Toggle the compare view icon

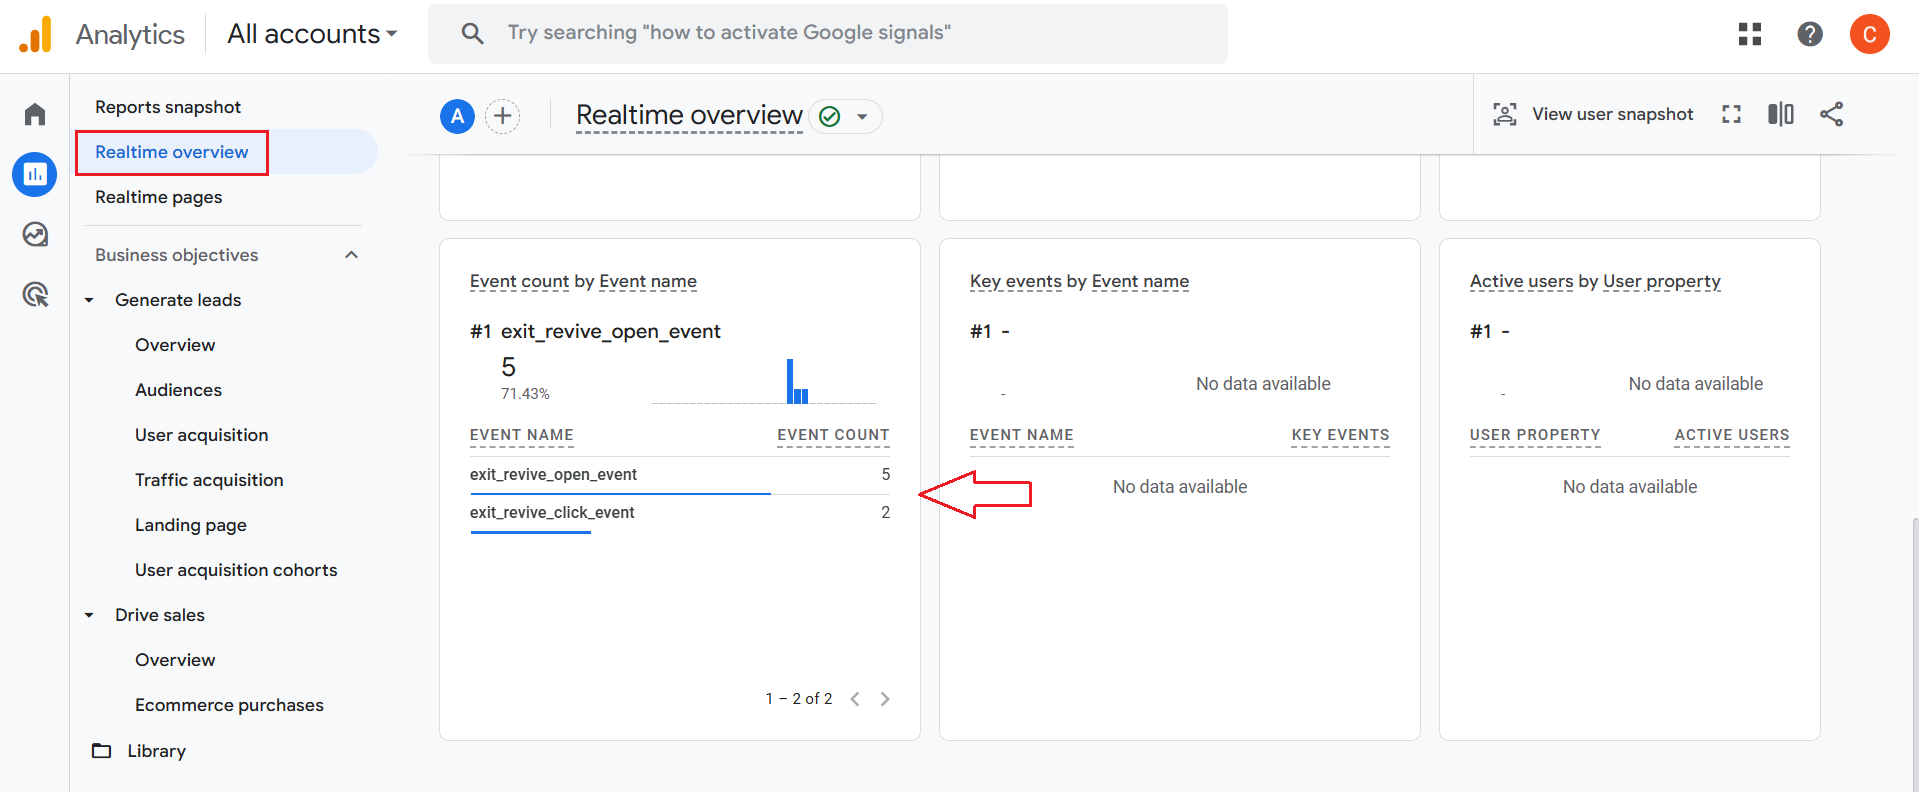[x=1780, y=114]
